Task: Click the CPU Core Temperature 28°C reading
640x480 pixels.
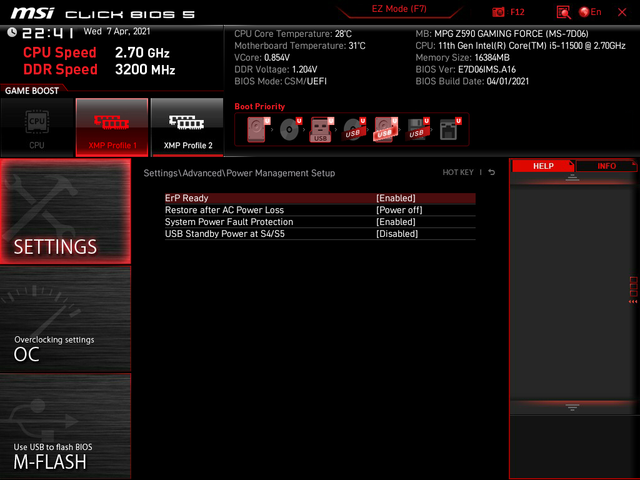Action: [x=293, y=34]
